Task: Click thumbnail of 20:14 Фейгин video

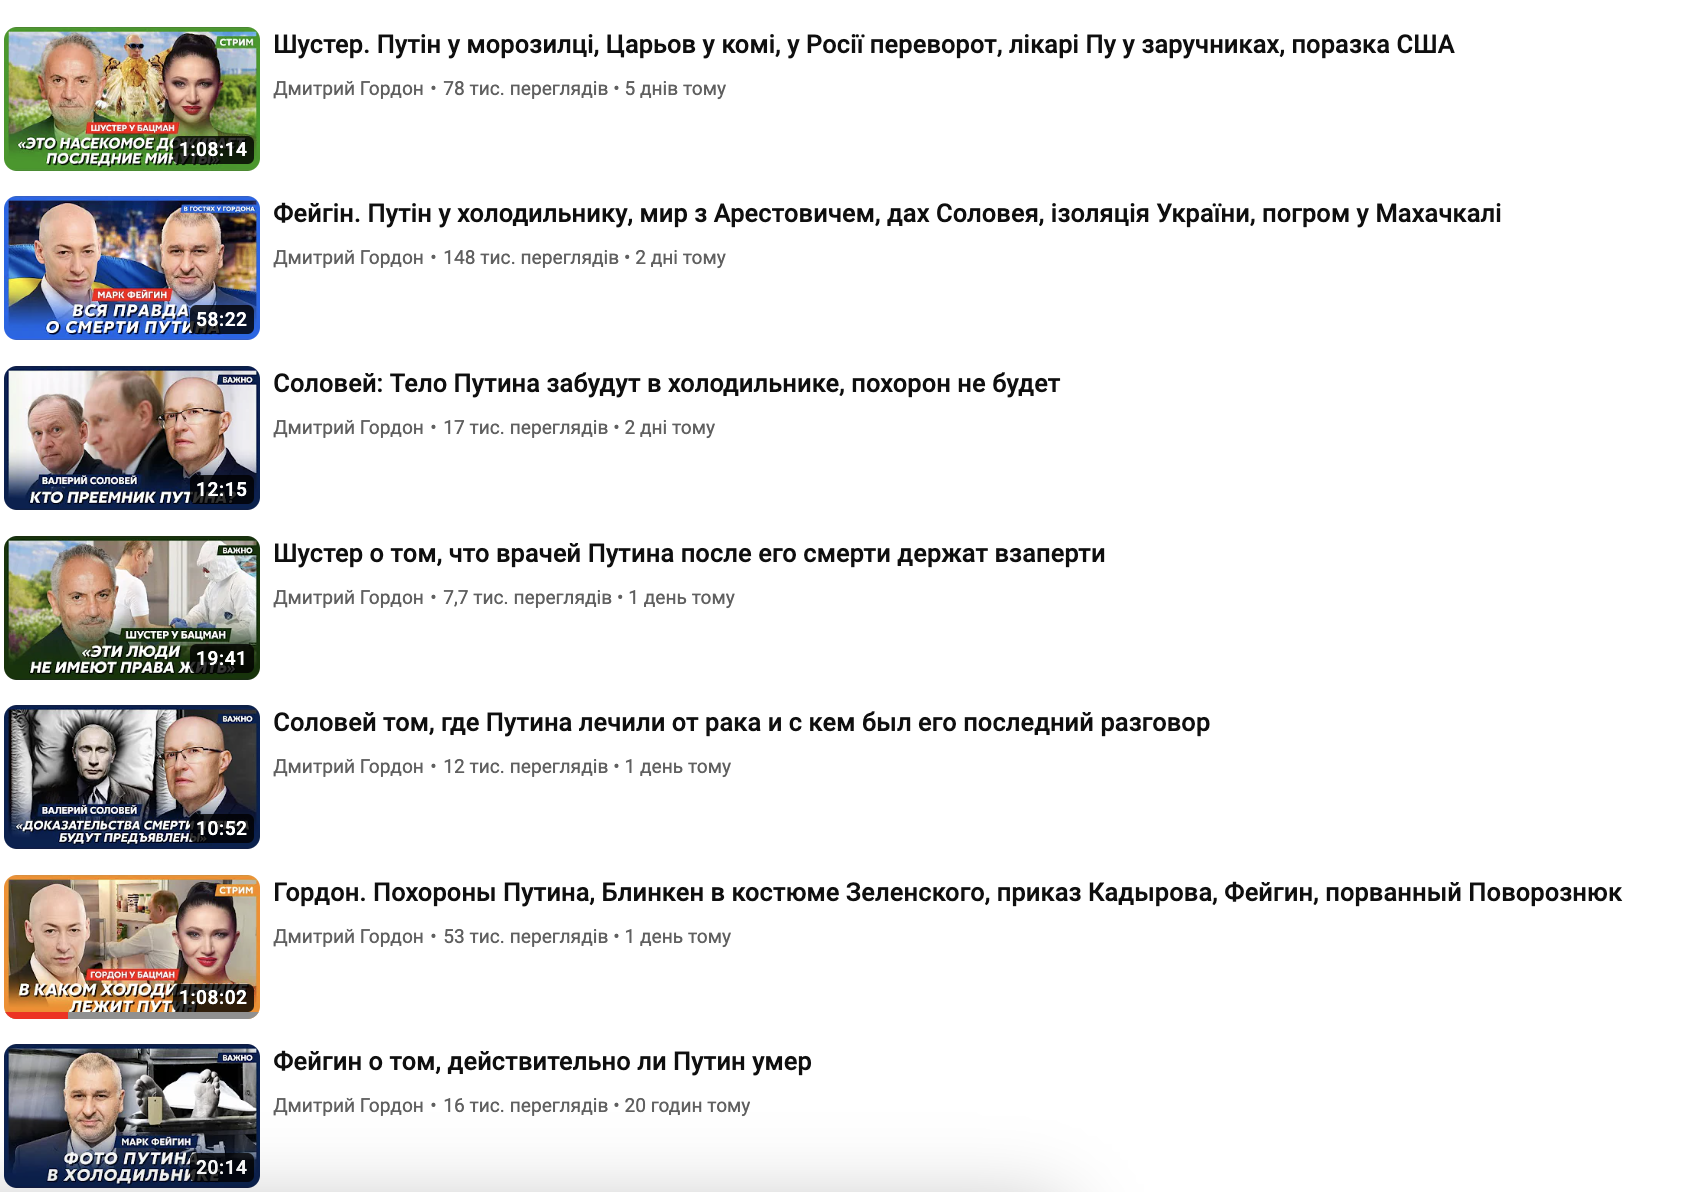Action: [x=132, y=1116]
